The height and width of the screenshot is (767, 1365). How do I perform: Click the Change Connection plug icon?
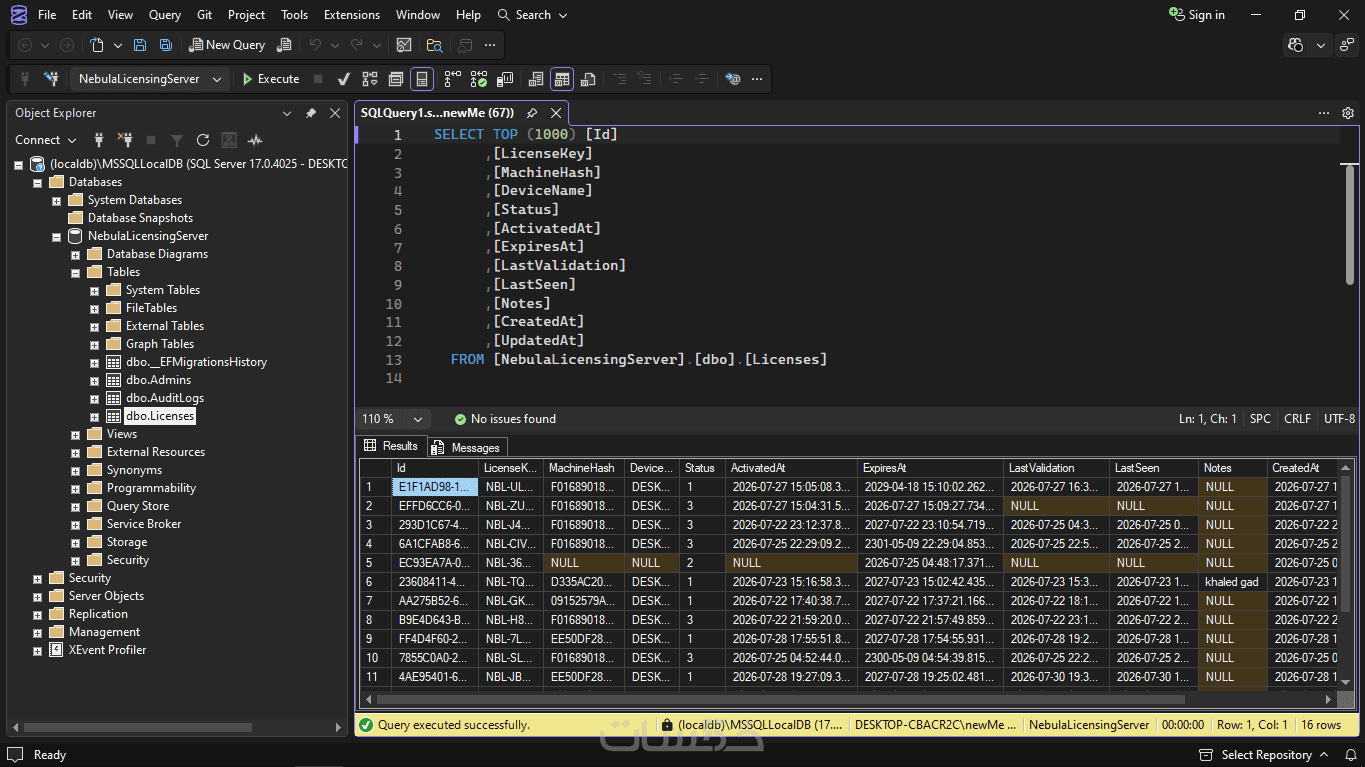pos(51,79)
